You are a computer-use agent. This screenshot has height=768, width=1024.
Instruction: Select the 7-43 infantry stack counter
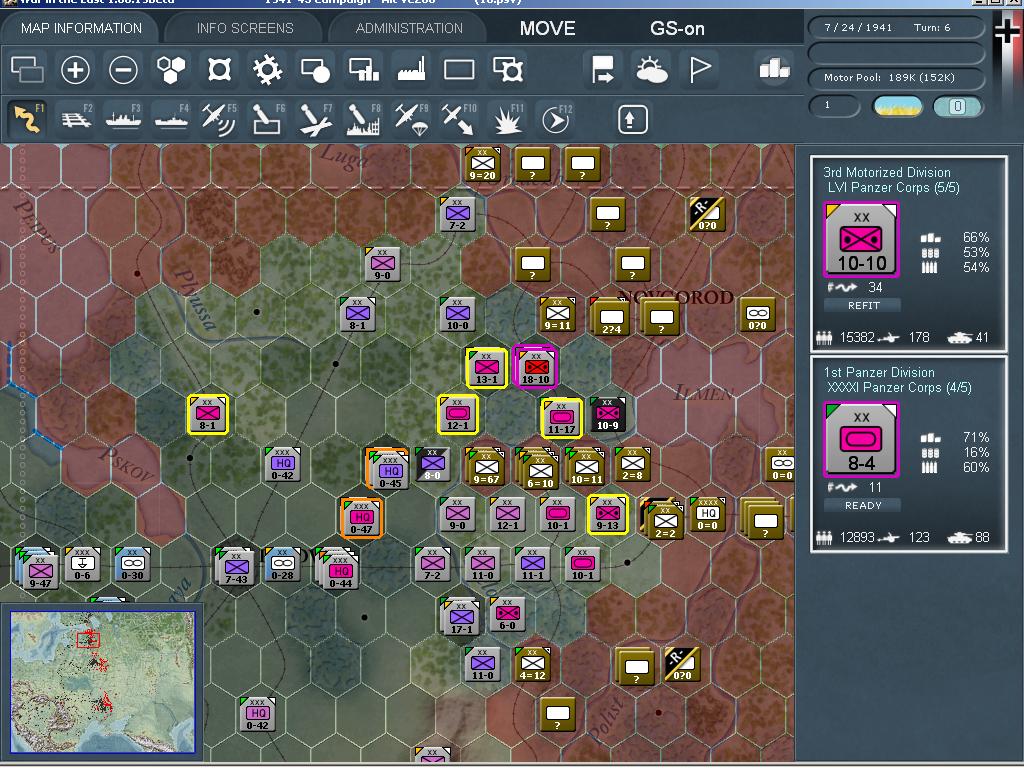tap(236, 567)
